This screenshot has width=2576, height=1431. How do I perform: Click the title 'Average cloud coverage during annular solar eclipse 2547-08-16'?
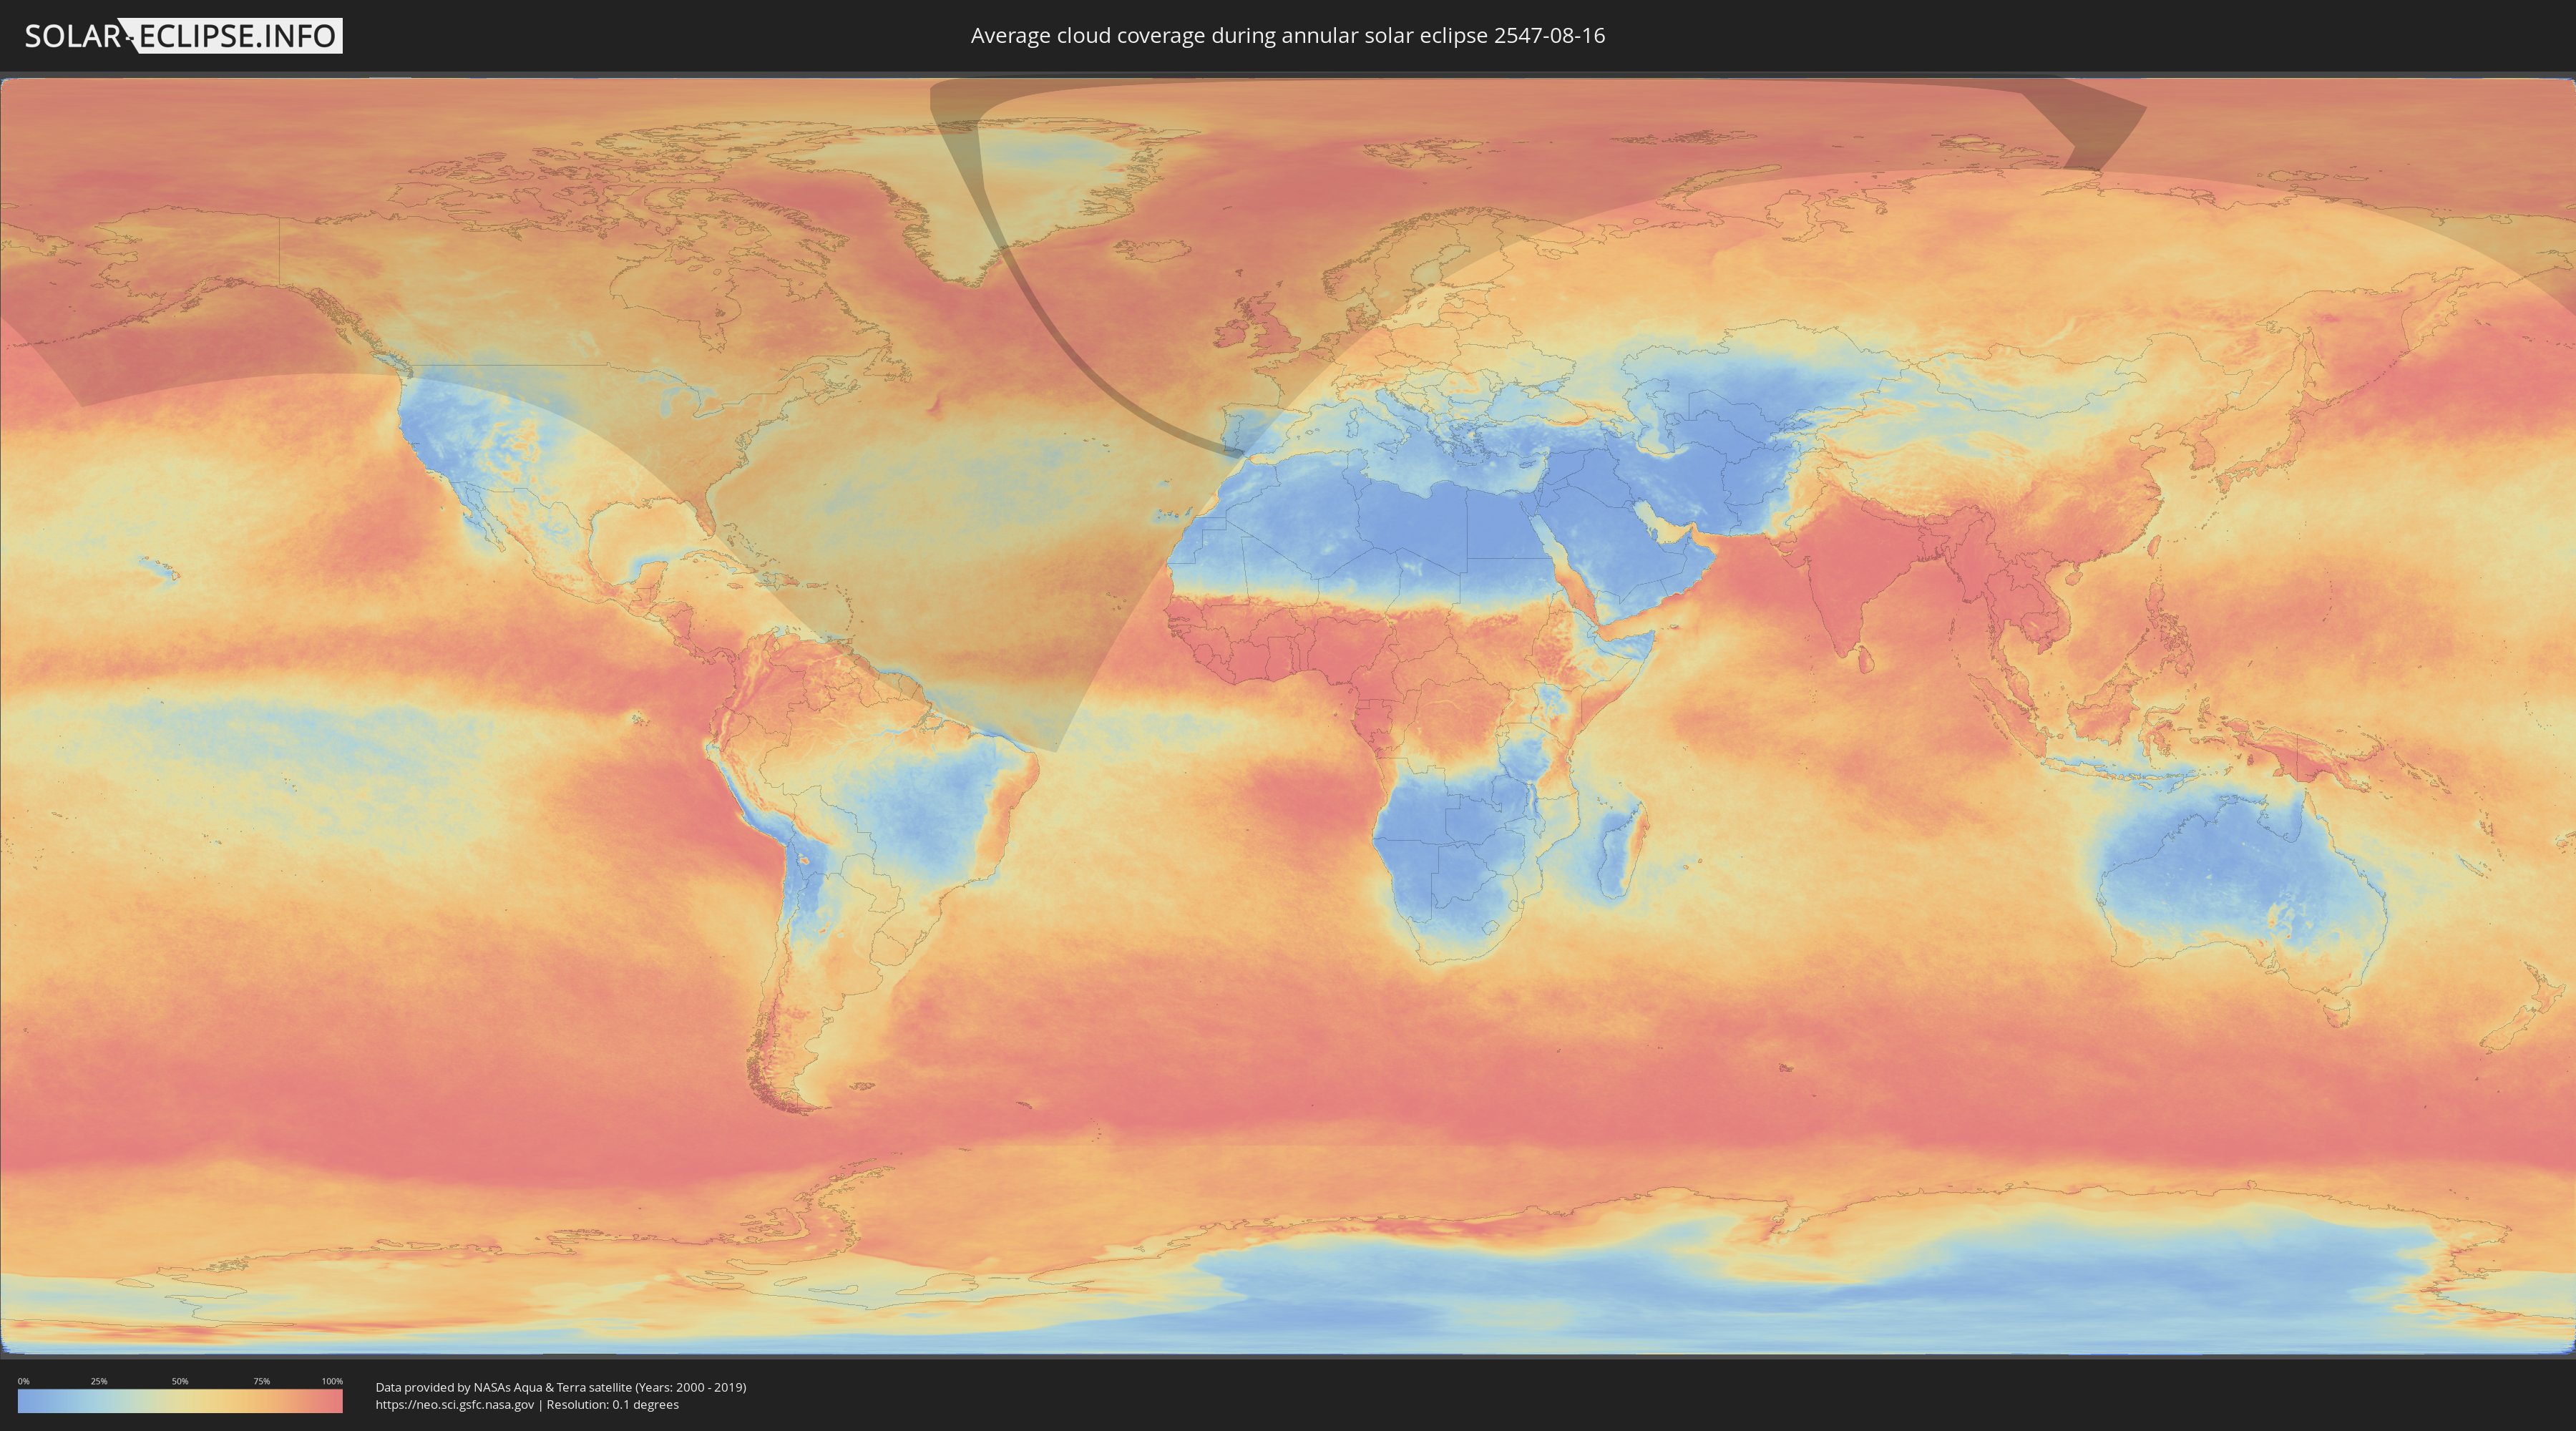click(x=1288, y=36)
